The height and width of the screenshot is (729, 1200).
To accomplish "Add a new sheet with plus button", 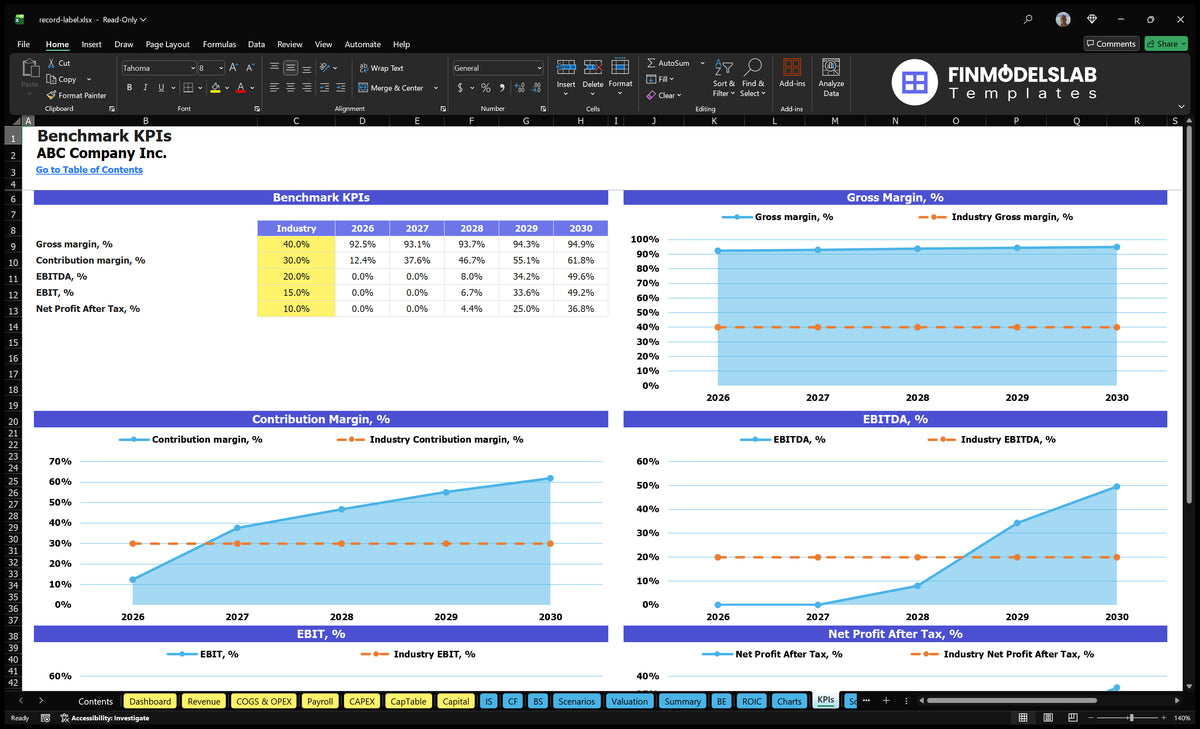I will 886,700.
